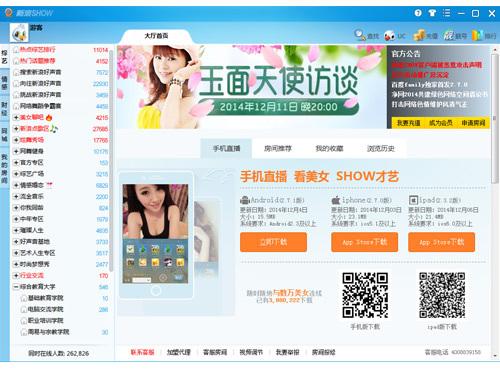Open the 热门话题推荐 room
This screenshot has height=375, width=500.
pos(37,61)
